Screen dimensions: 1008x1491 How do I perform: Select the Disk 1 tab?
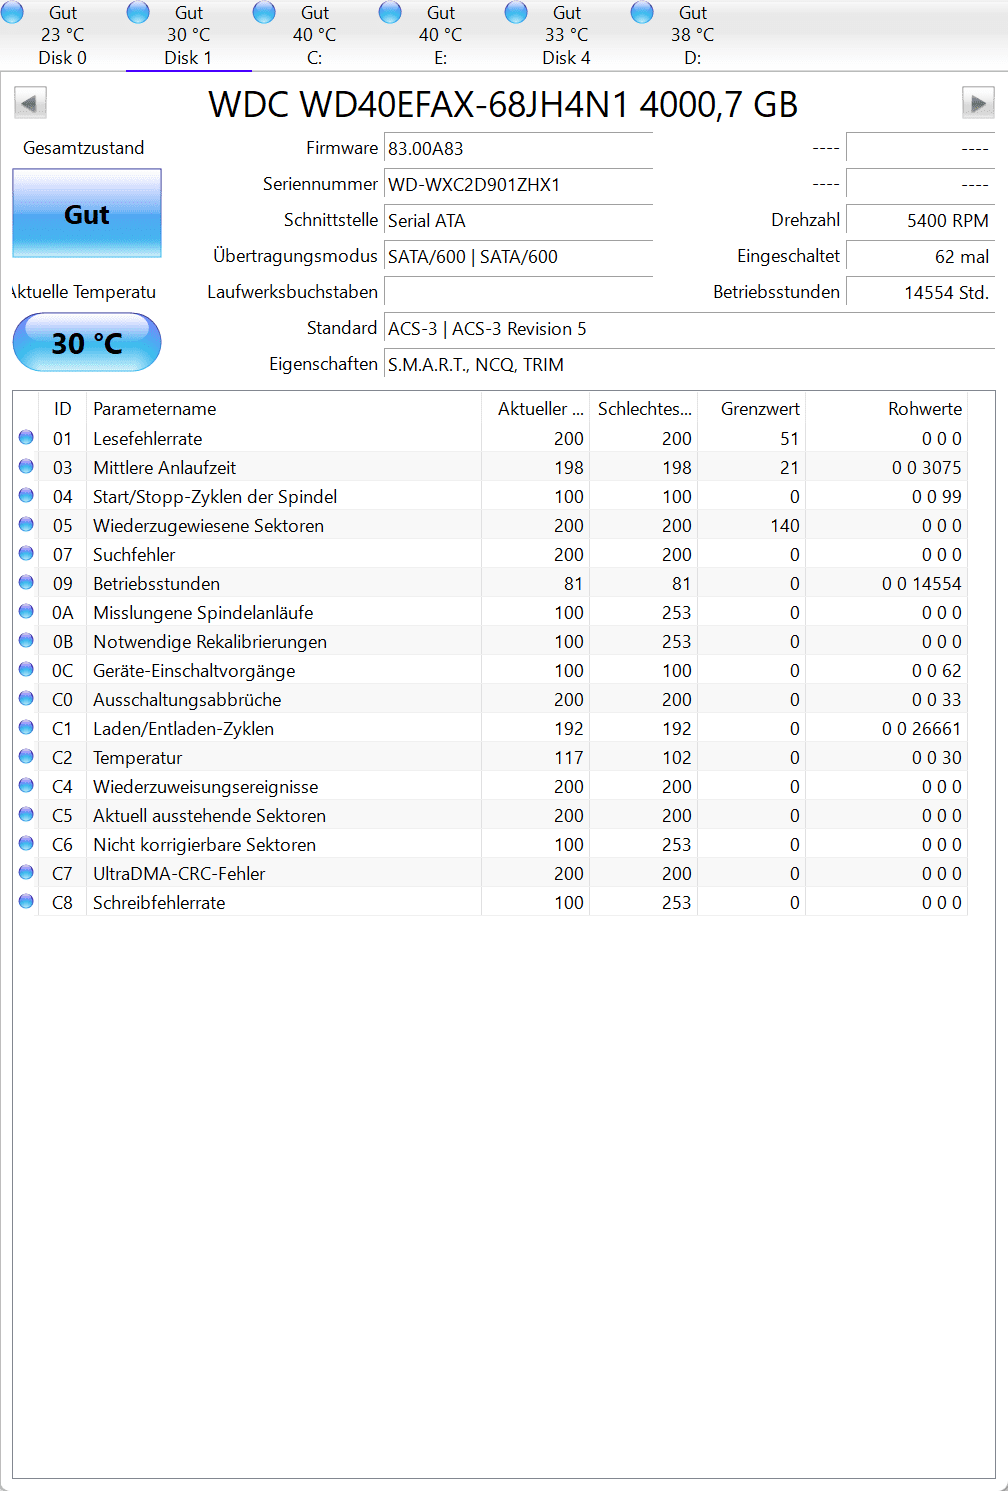(189, 35)
